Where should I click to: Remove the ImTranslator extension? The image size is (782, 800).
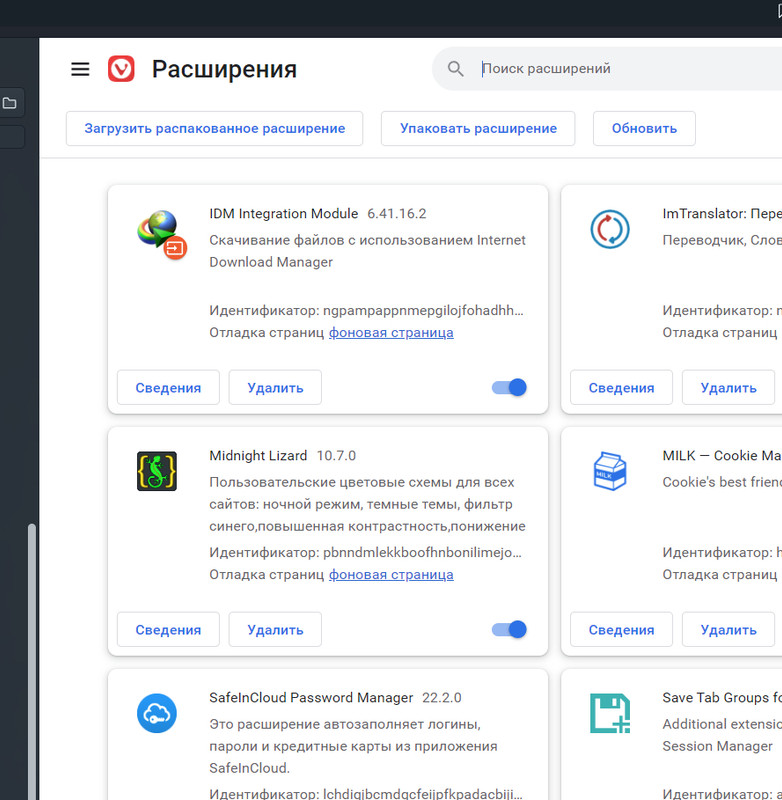pos(728,387)
